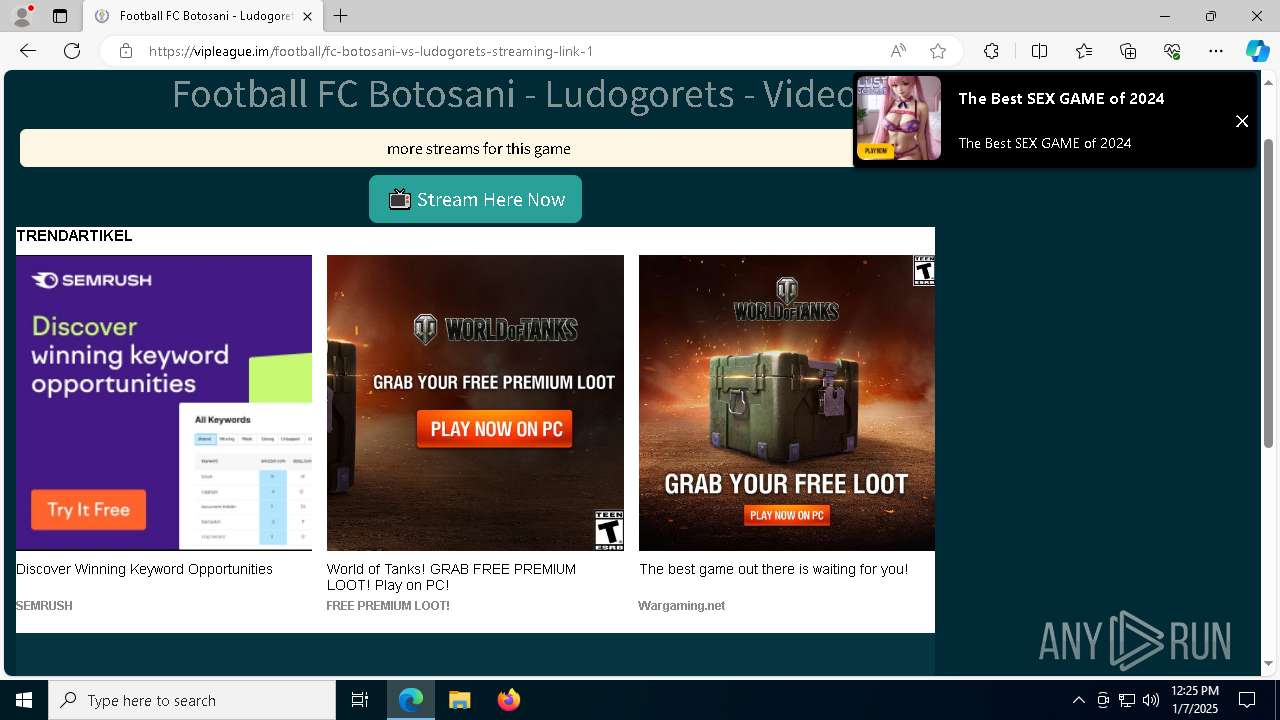1280x720 pixels.
Task: Close the Football FC Botosani tab
Action: point(307,16)
